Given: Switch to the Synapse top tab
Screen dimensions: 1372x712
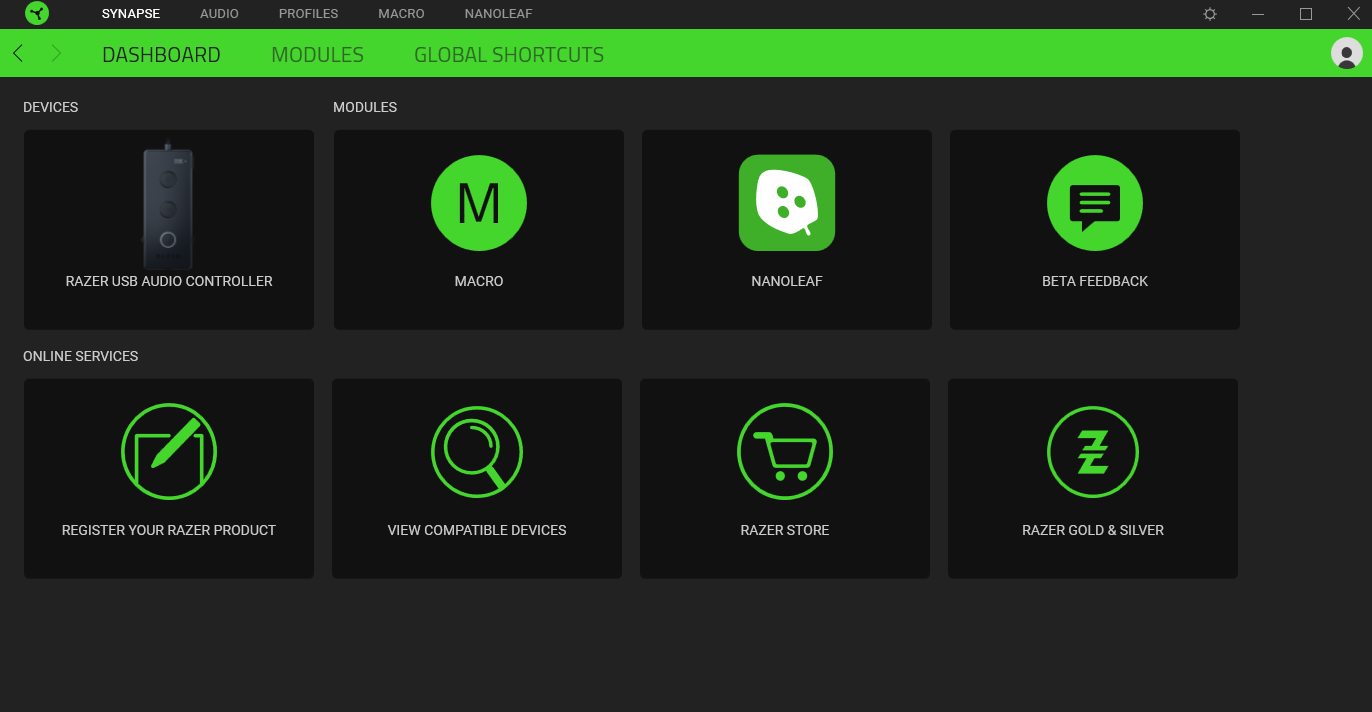Looking at the screenshot, I should [131, 14].
